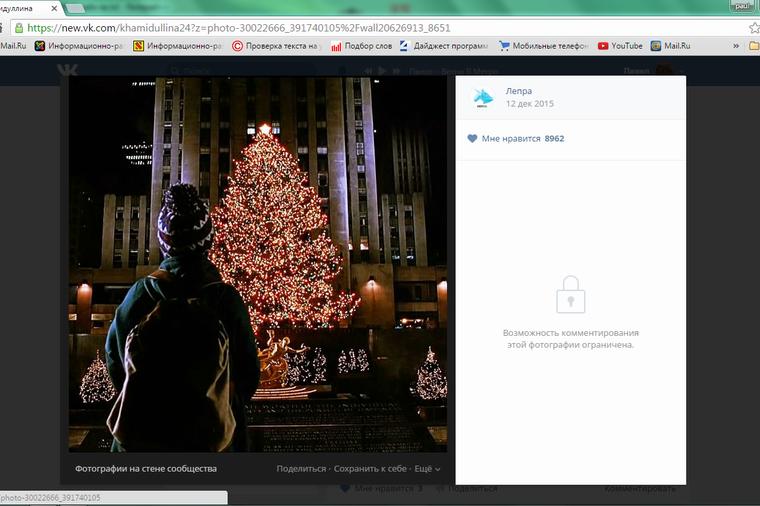Focus the browser address bar

click(380, 28)
